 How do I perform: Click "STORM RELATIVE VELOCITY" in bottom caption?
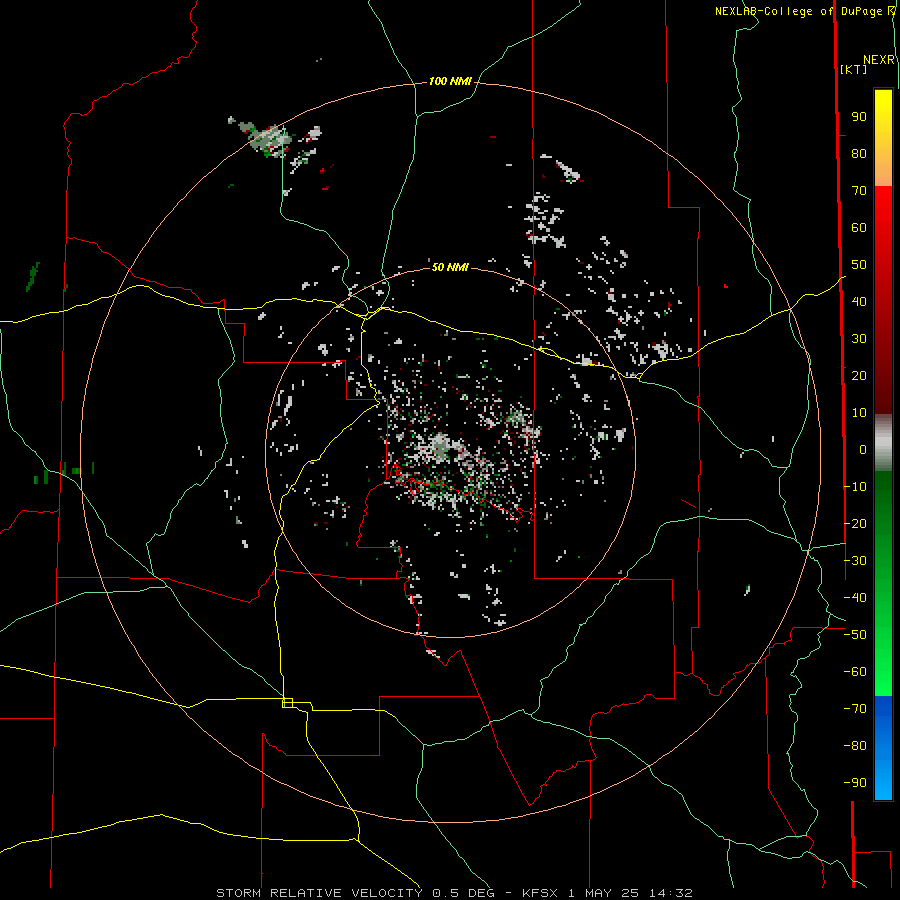321,893
